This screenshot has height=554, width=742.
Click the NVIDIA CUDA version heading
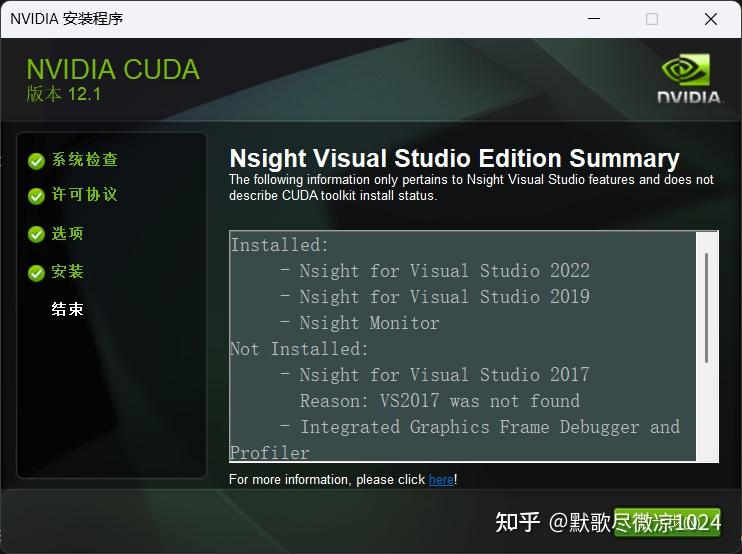pos(113,79)
